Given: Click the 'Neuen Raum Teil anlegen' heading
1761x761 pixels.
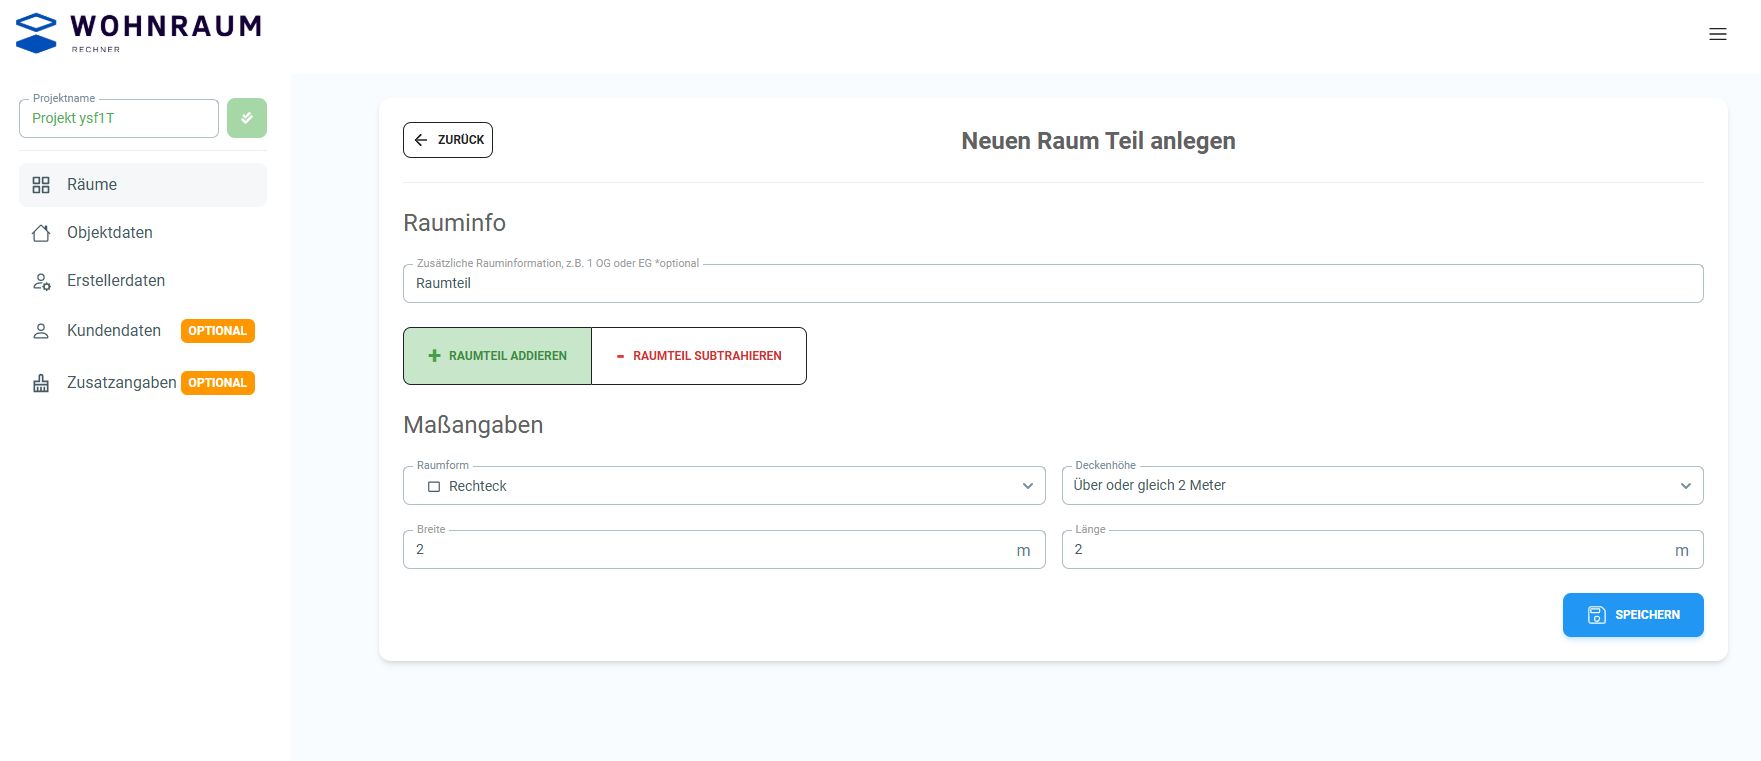Looking at the screenshot, I should tap(1098, 141).
